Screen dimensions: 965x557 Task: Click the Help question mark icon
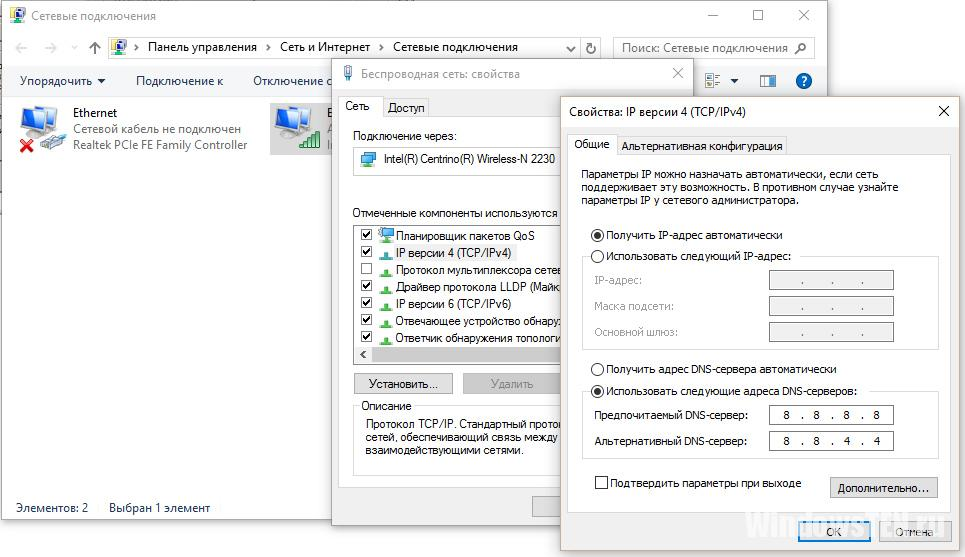(802, 81)
